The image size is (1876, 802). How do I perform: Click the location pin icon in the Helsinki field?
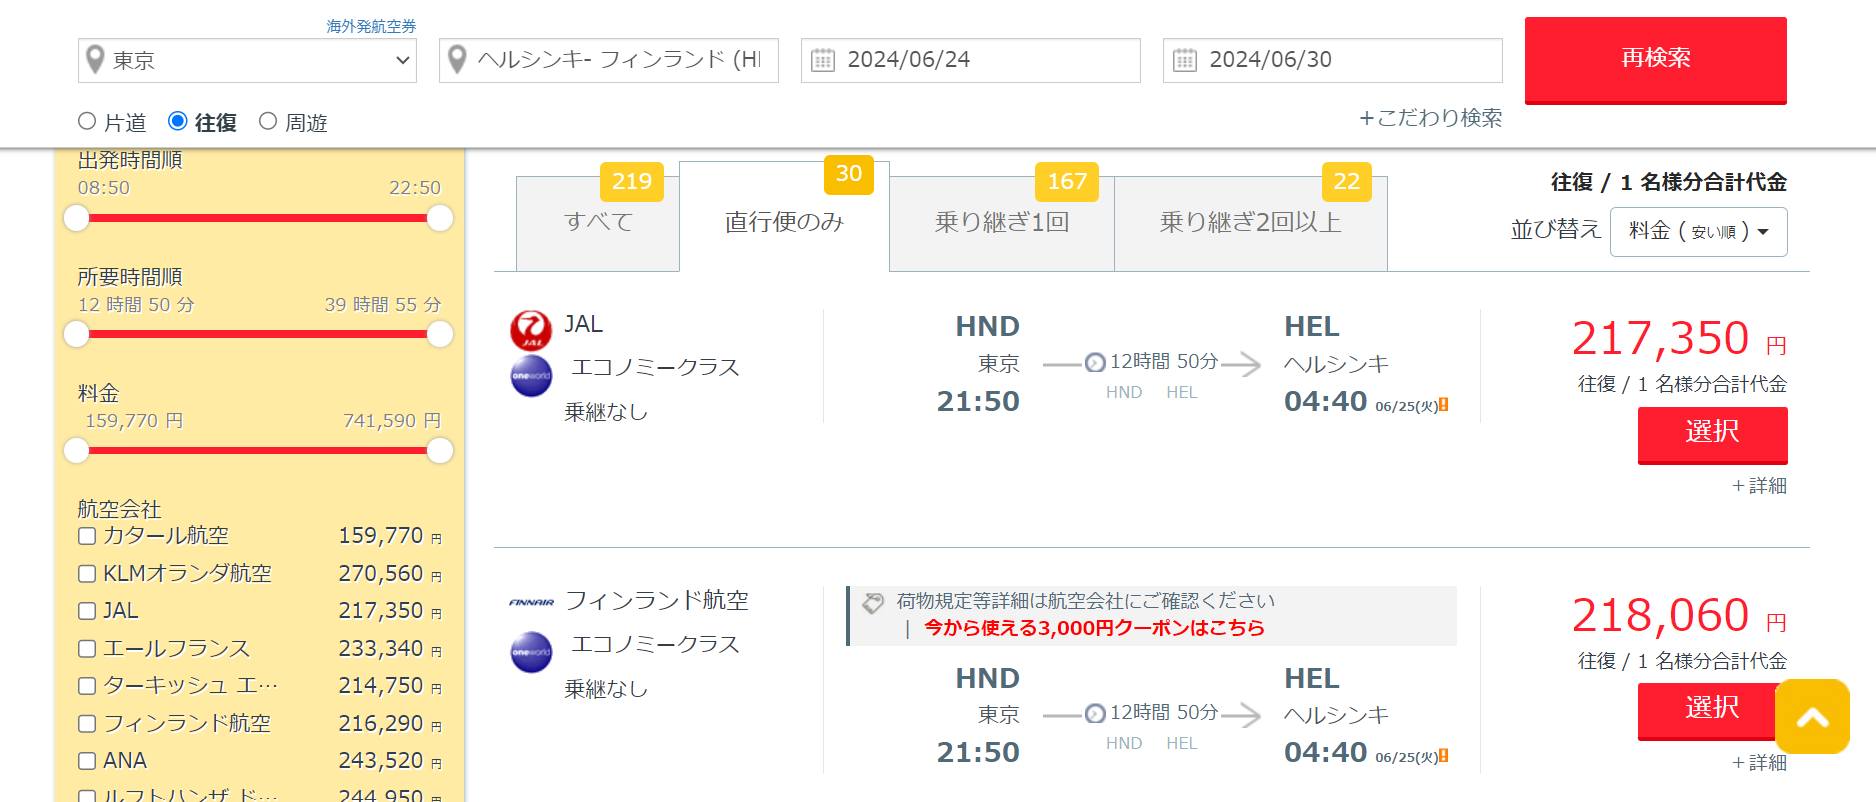pos(457,60)
